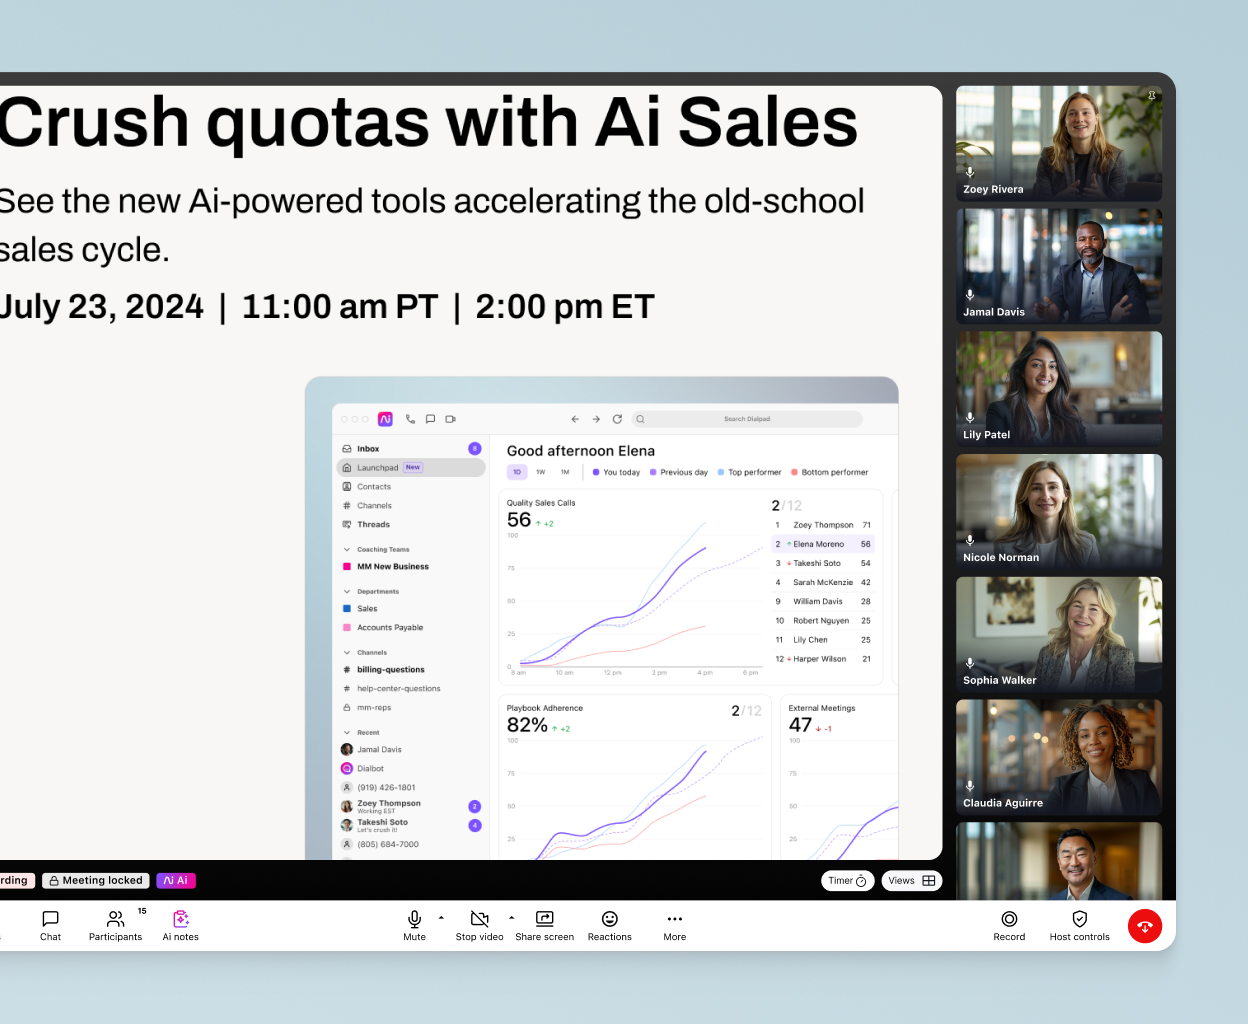Stop your video
The width and height of the screenshot is (1248, 1024).
click(479, 919)
